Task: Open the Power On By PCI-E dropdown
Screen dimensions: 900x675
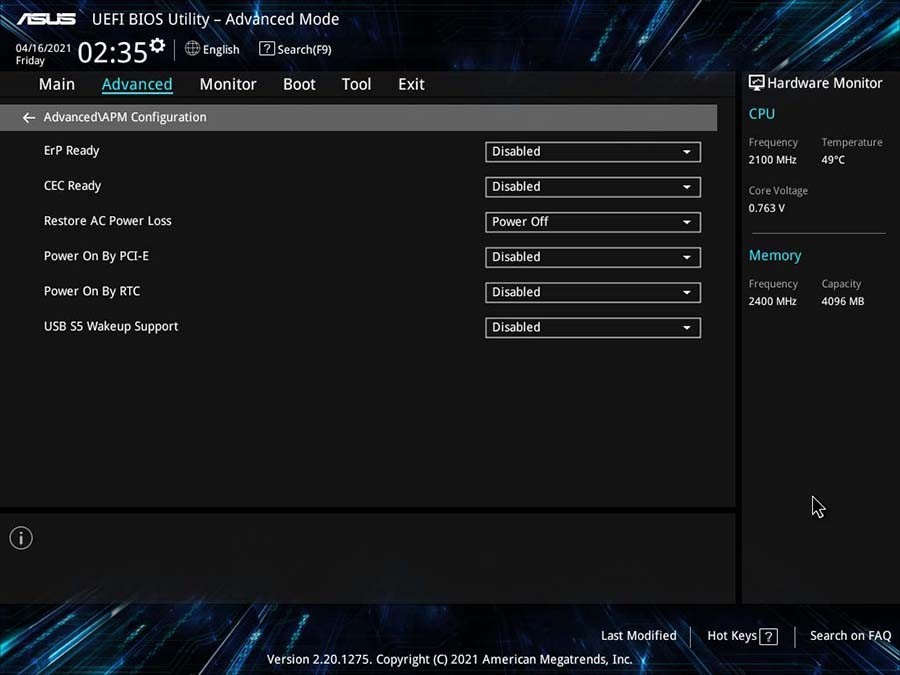Action: pos(592,257)
